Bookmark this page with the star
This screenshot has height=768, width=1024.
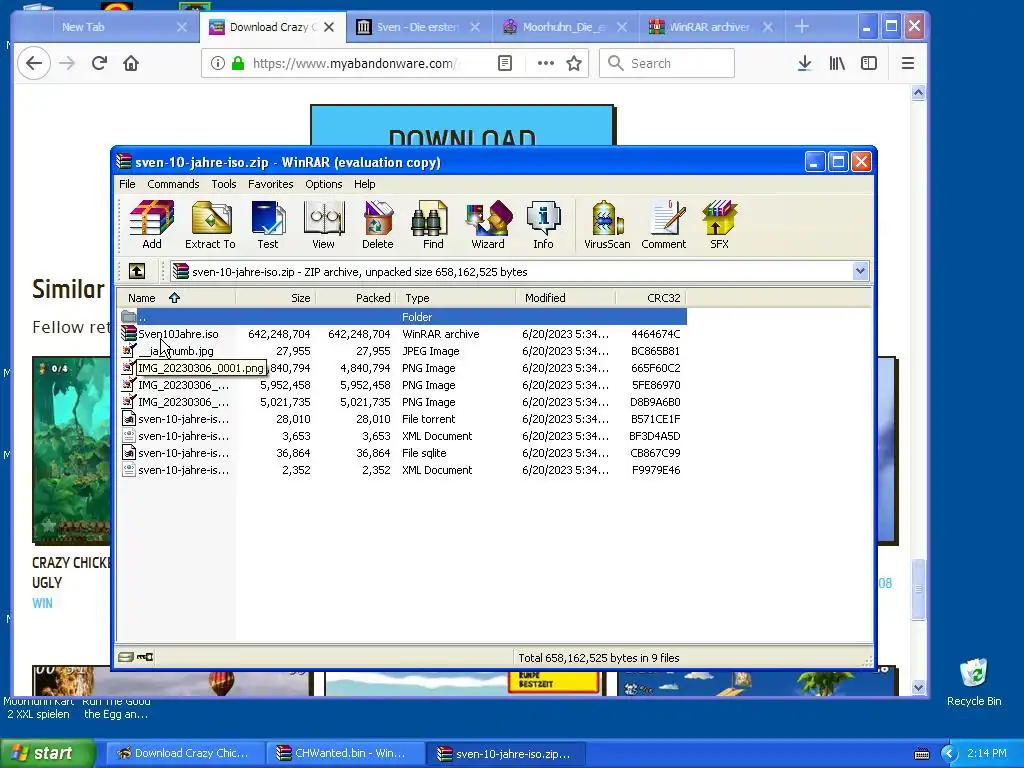pyautogui.click(x=574, y=63)
